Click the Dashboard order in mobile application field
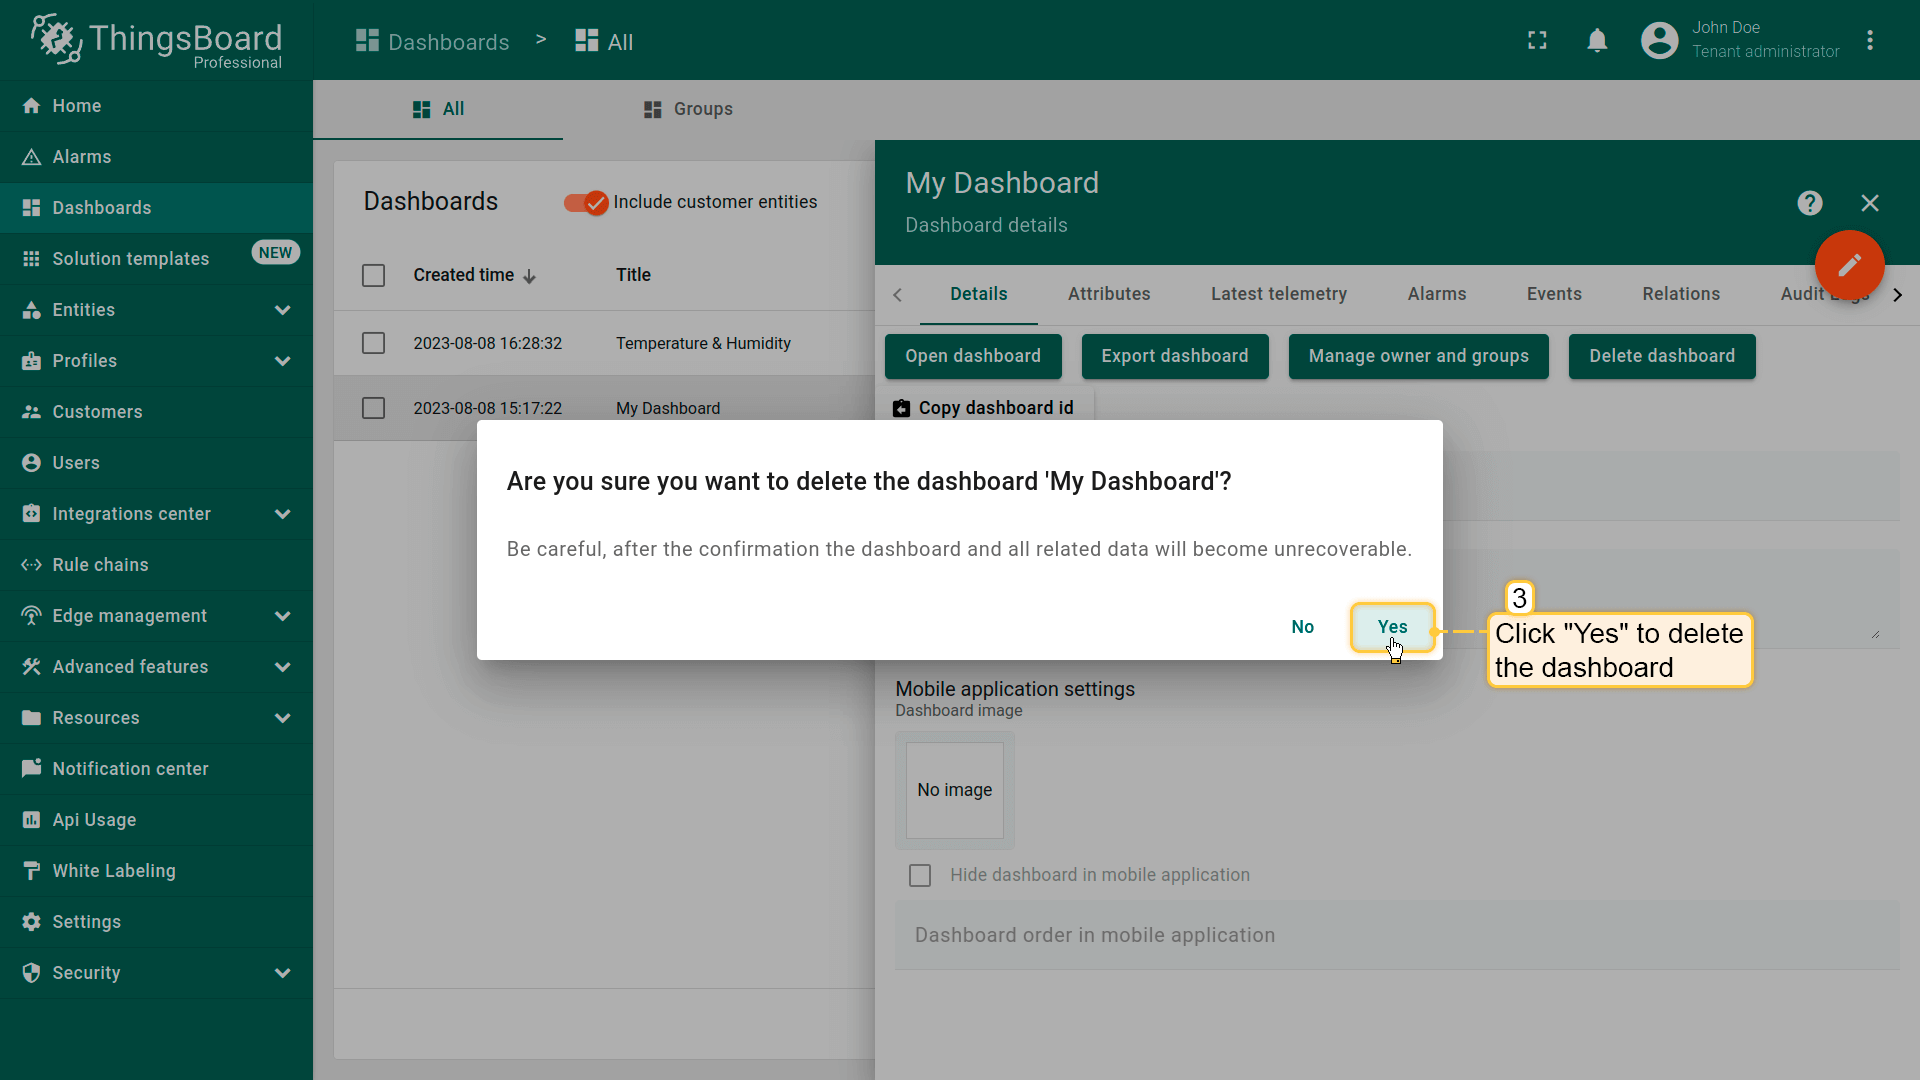 (x=1396, y=935)
